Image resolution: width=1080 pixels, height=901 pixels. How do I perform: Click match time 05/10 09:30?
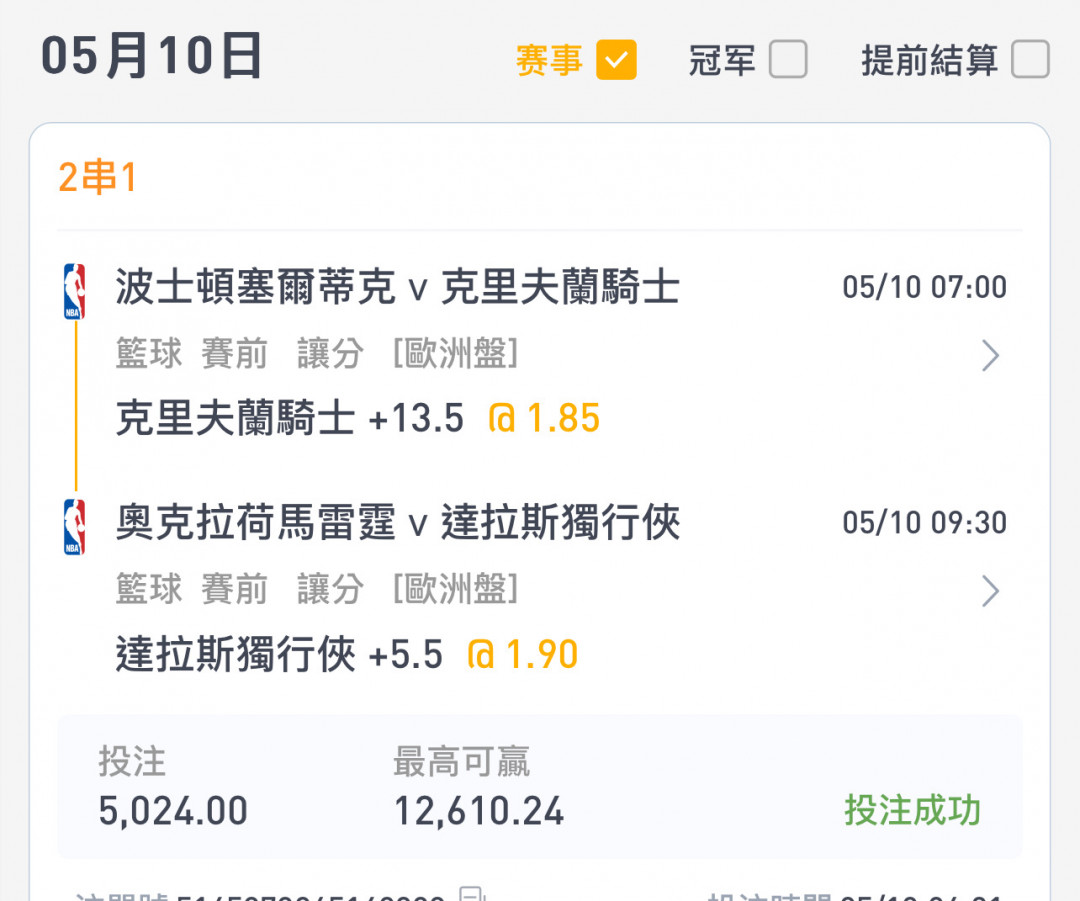click(924, 523)
